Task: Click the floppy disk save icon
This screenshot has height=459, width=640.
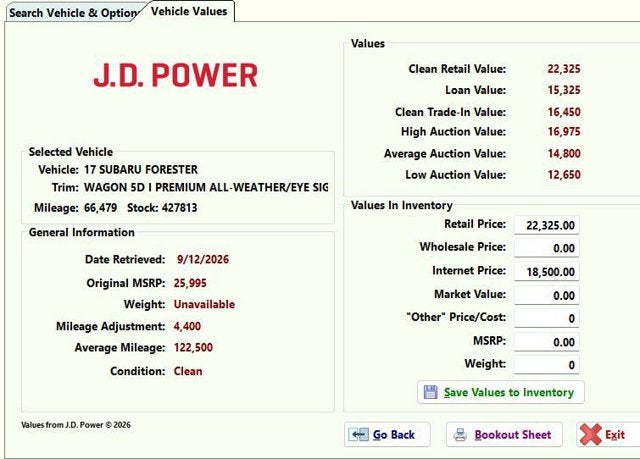Action: click(x=431, y=392)
